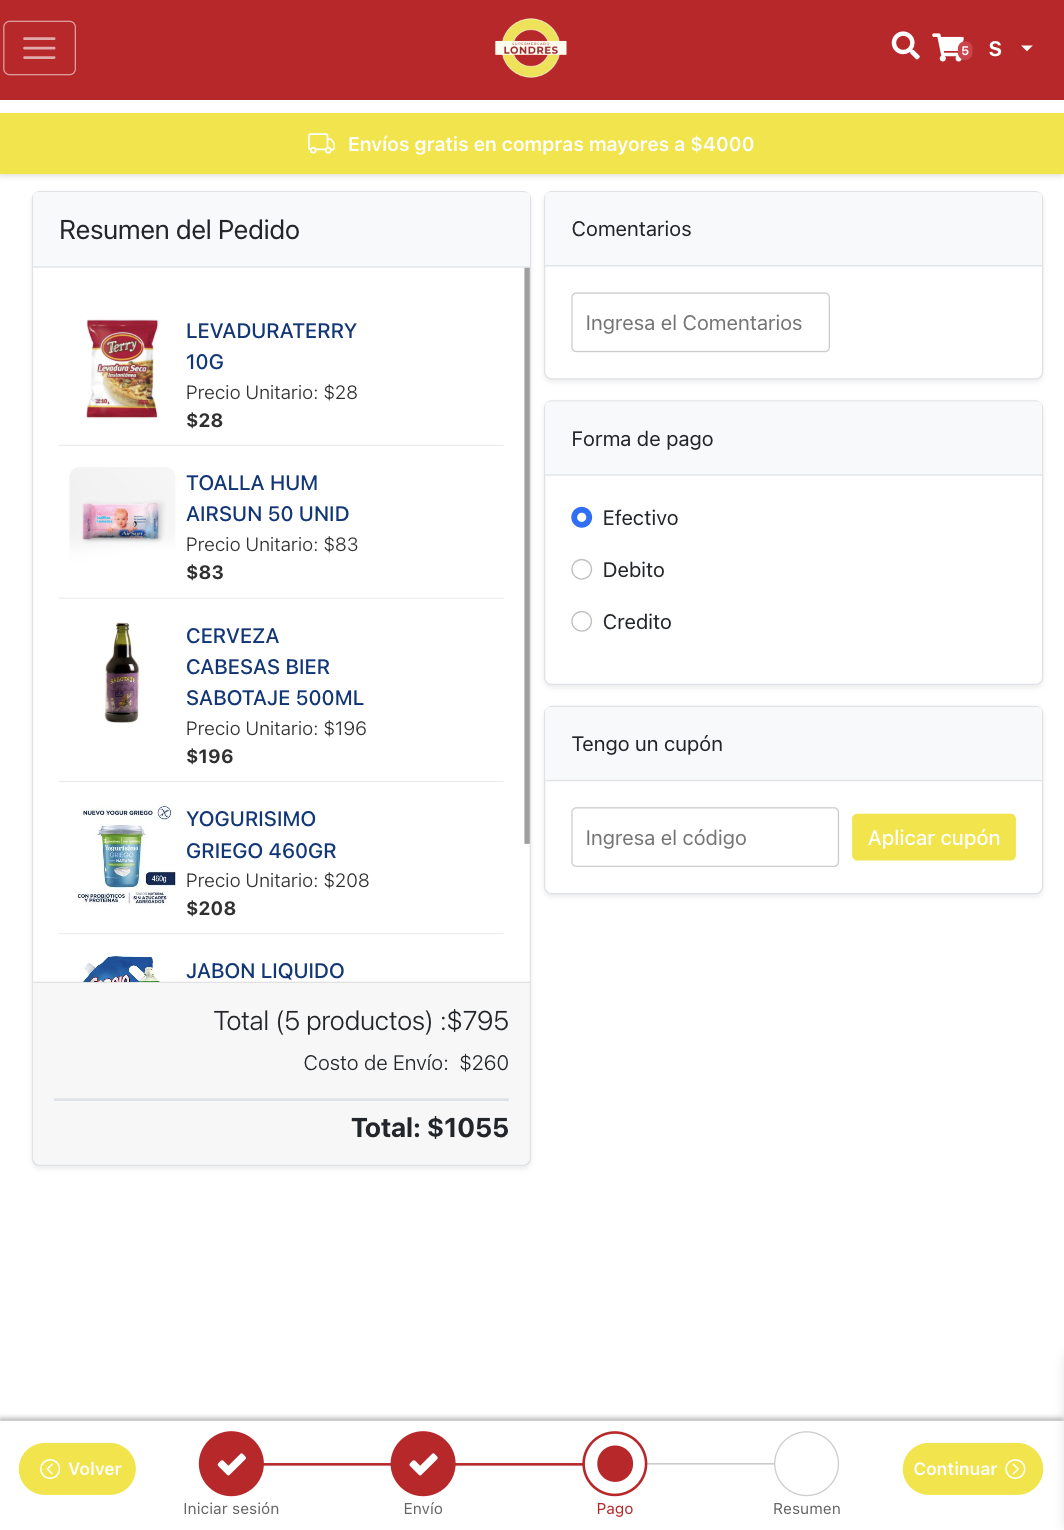Click the Resumen step circle

tap(806, 1464)
